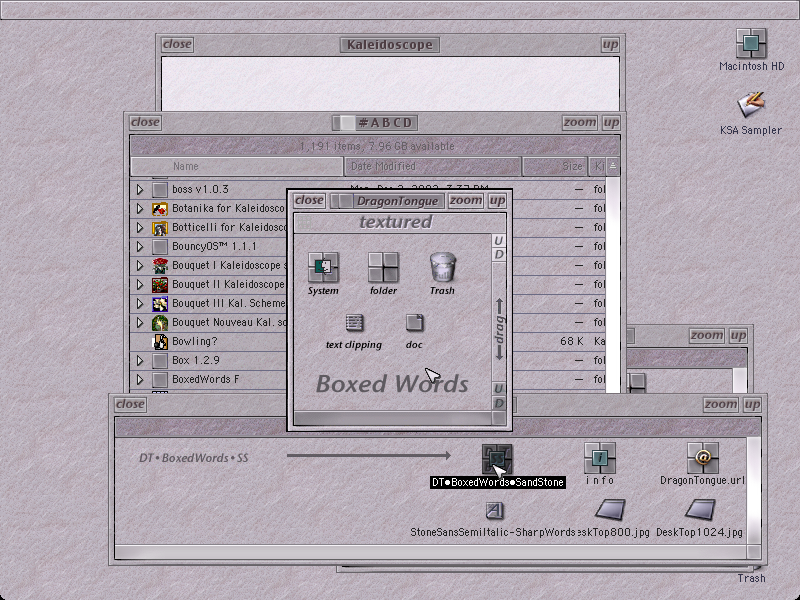Screen dimensions: 800x600
Task: Expand the Bouquet II Kaleidoscope folder
Action: pyautogui.click(x=140, y=285)
